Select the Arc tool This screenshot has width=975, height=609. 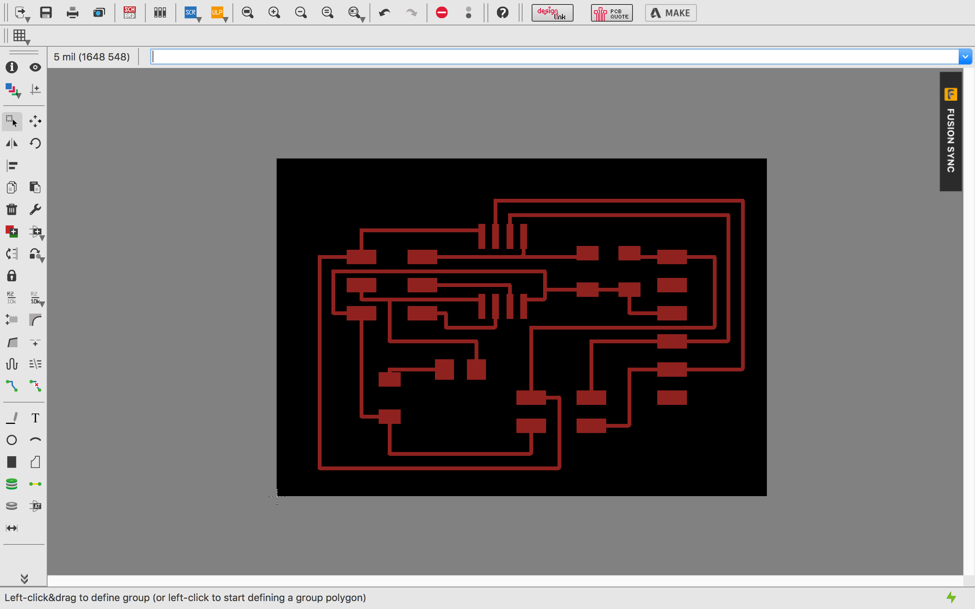[x=35, y=440]
